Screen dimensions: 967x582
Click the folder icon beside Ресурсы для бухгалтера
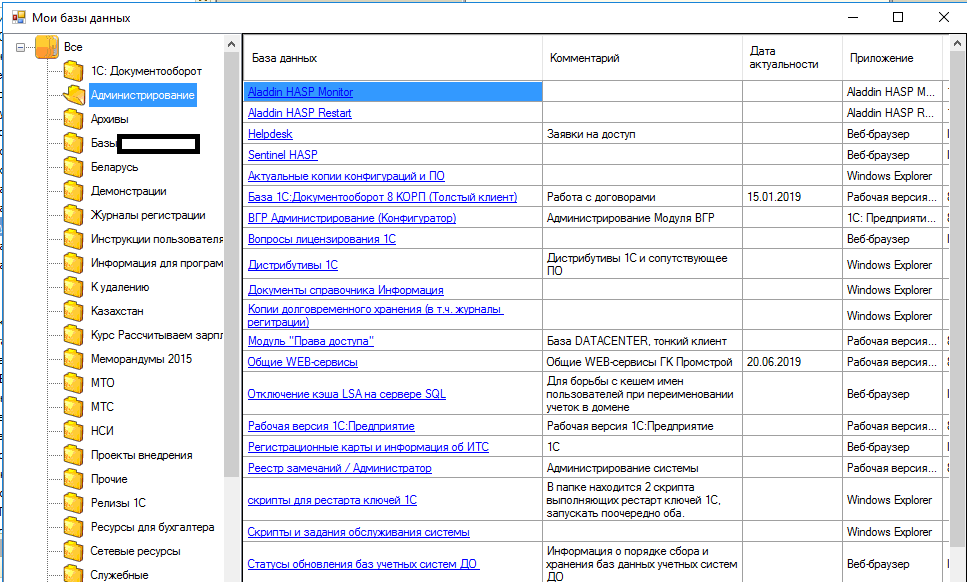(x=73, y=527)
